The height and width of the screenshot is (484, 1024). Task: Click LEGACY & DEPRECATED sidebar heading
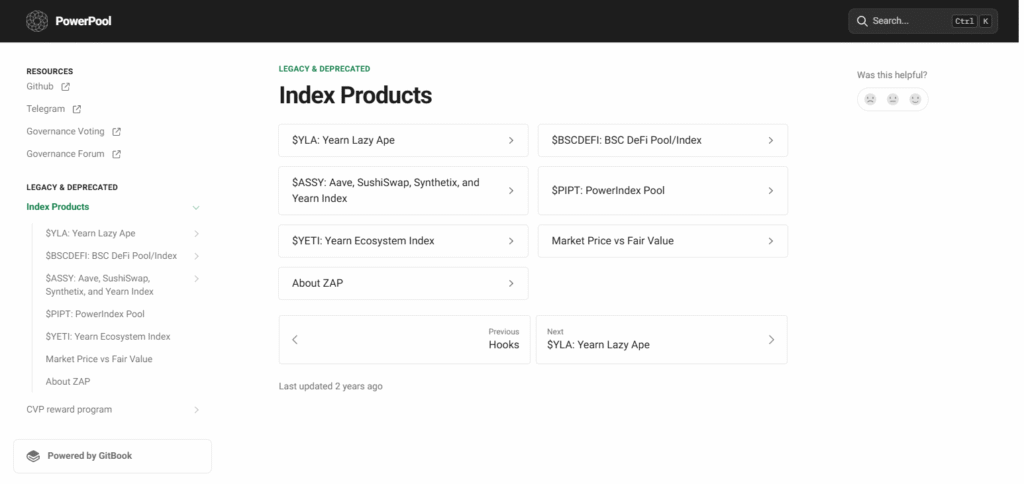tap(72, 187)
